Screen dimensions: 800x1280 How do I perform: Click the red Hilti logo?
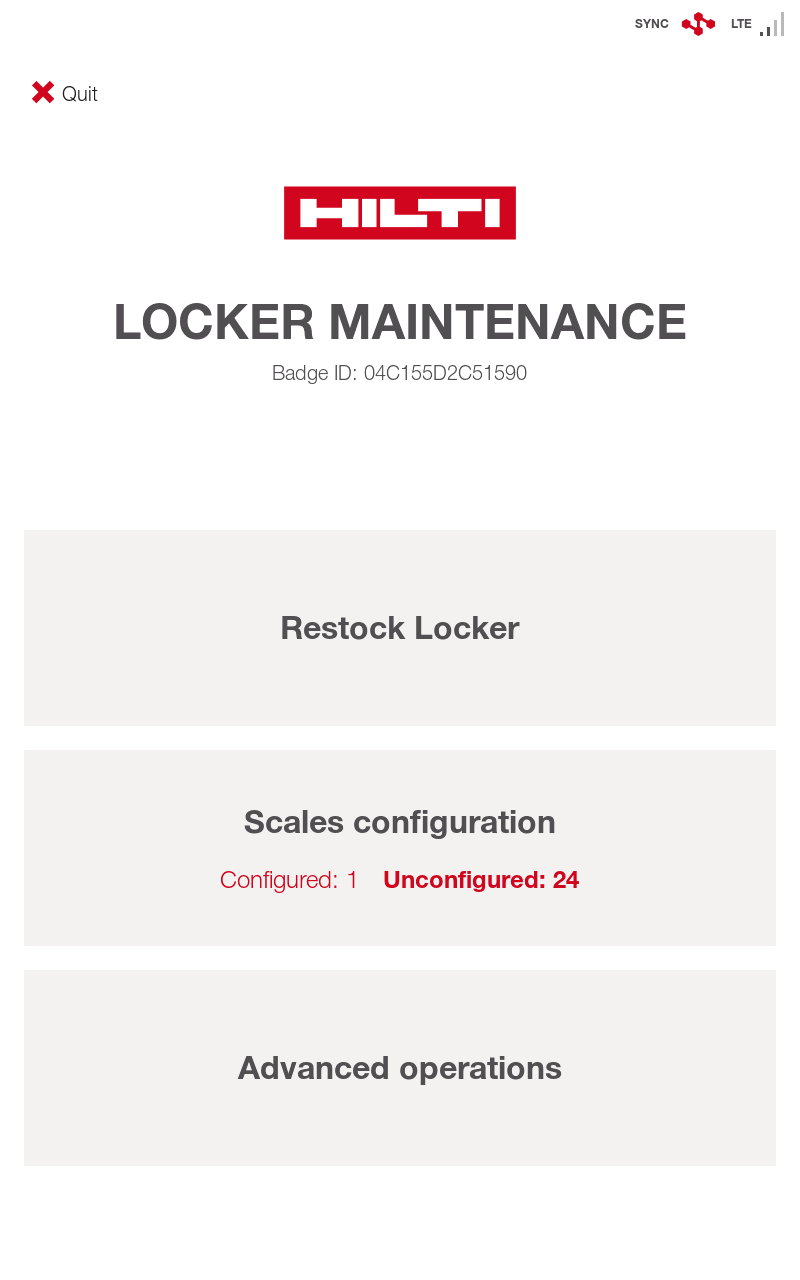tap(400, 213)
